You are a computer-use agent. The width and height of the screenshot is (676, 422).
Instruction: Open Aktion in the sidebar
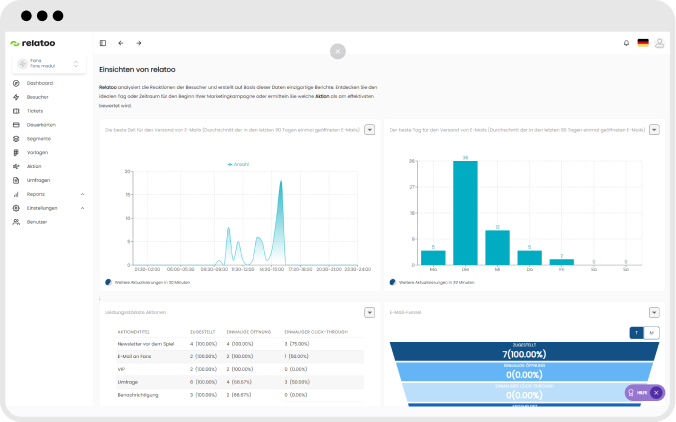pyautogui.click(x=34, y=166)
